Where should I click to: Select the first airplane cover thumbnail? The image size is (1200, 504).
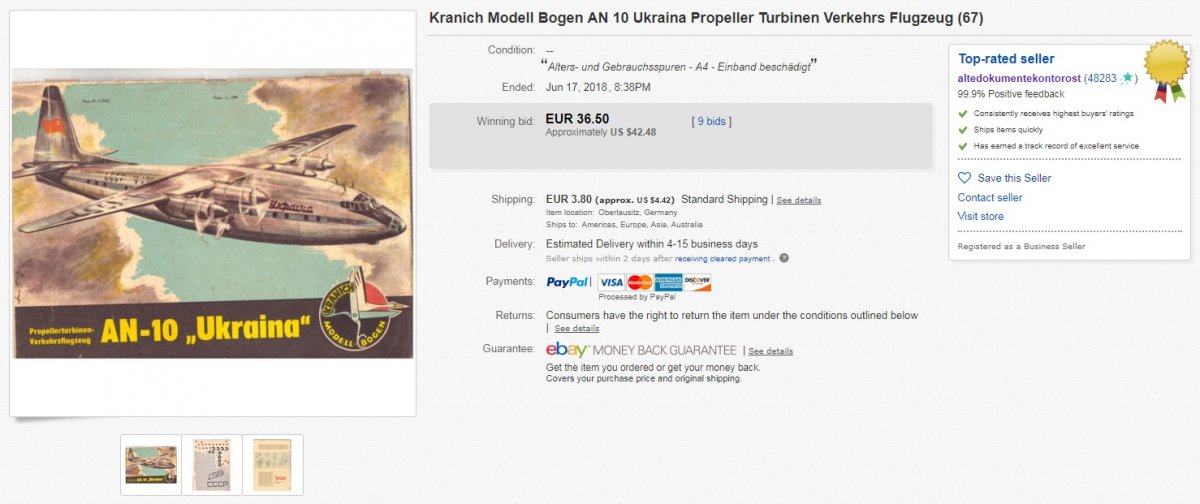[x=151, y=464]
